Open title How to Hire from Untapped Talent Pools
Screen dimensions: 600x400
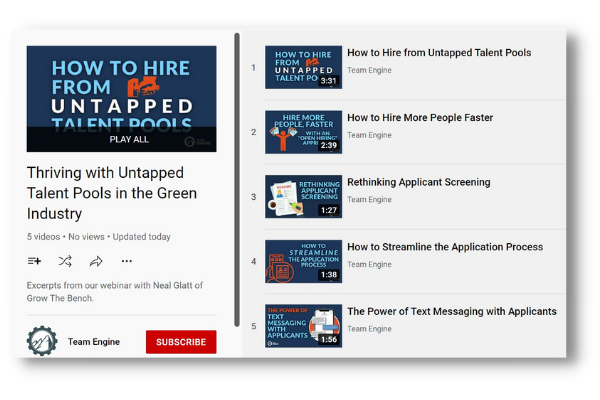pyautogui.click(x=439, y=53)
